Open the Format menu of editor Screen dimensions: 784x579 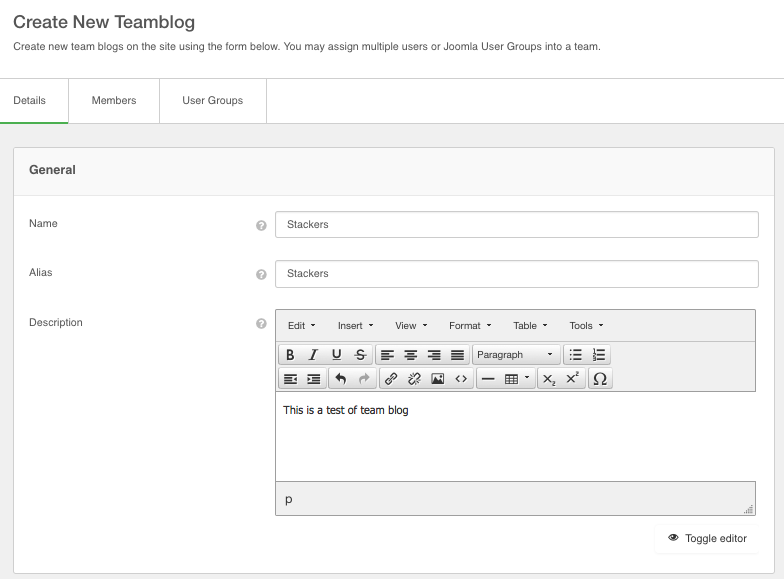[470, 326]
